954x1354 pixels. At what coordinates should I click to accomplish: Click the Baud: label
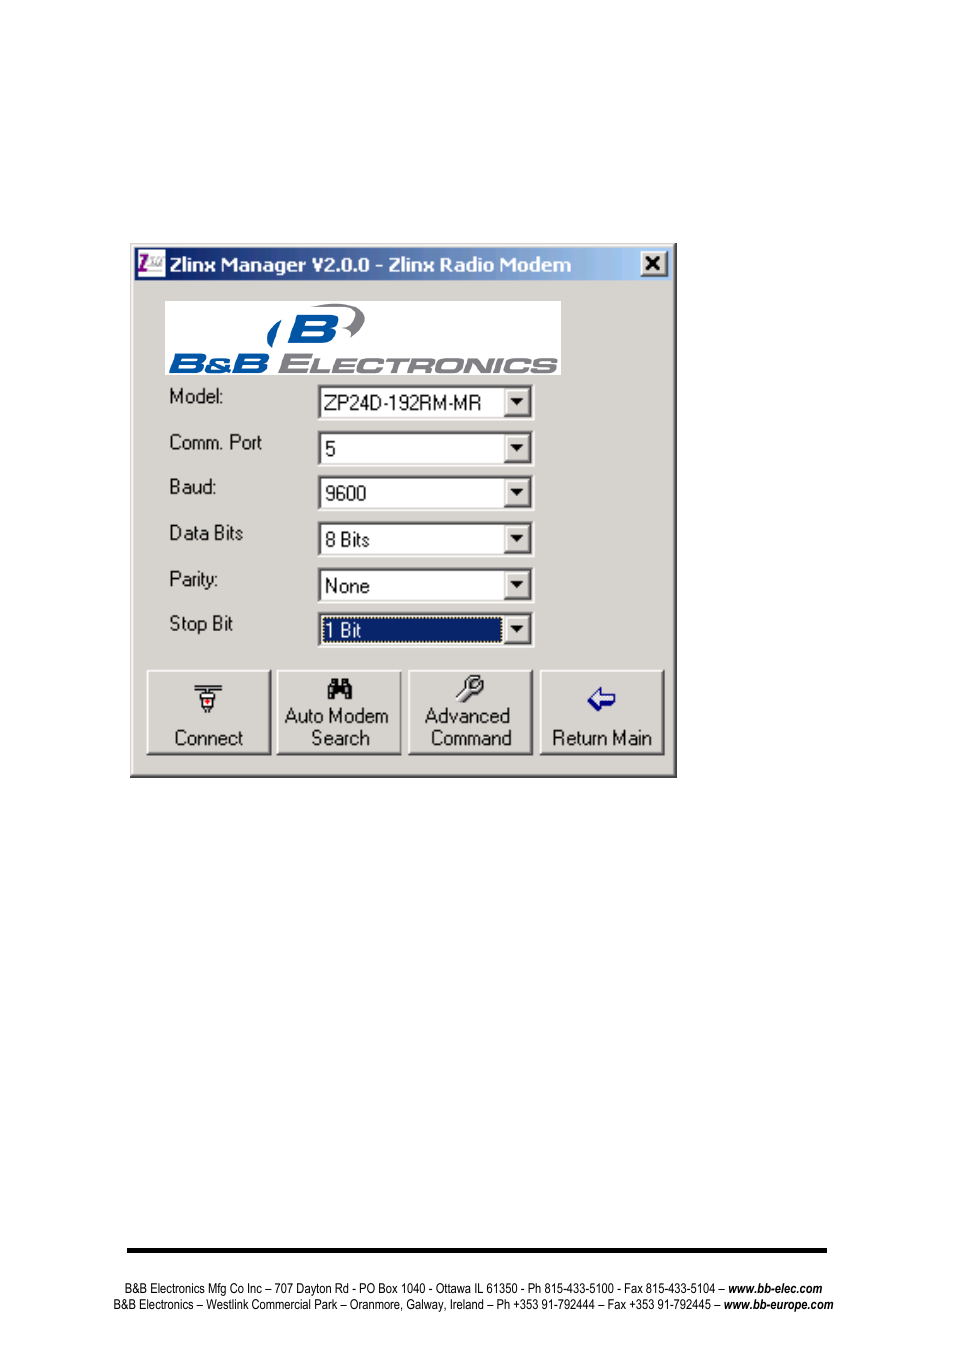(x=192, y=487)
